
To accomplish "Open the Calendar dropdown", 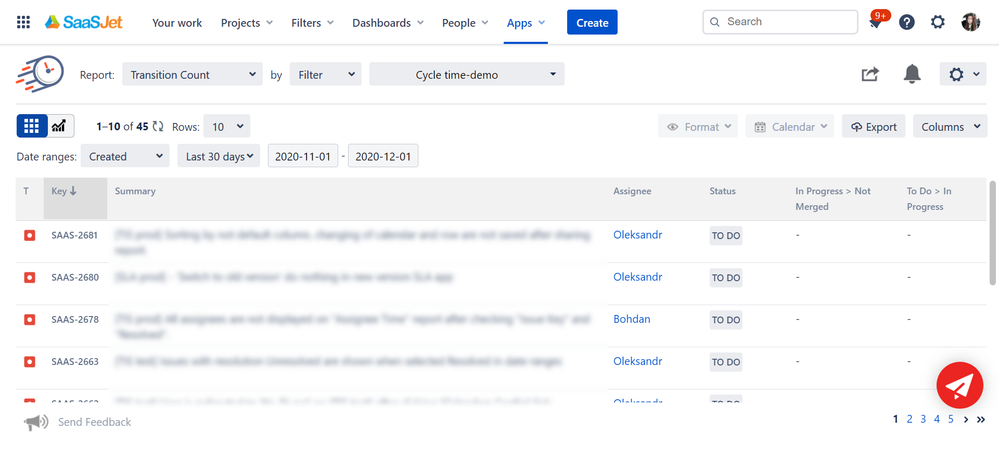I will [790, 126].
